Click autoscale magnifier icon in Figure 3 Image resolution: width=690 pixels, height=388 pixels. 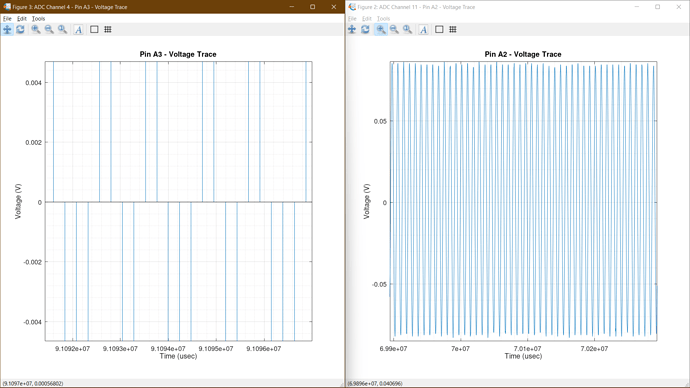click(62, 29)
